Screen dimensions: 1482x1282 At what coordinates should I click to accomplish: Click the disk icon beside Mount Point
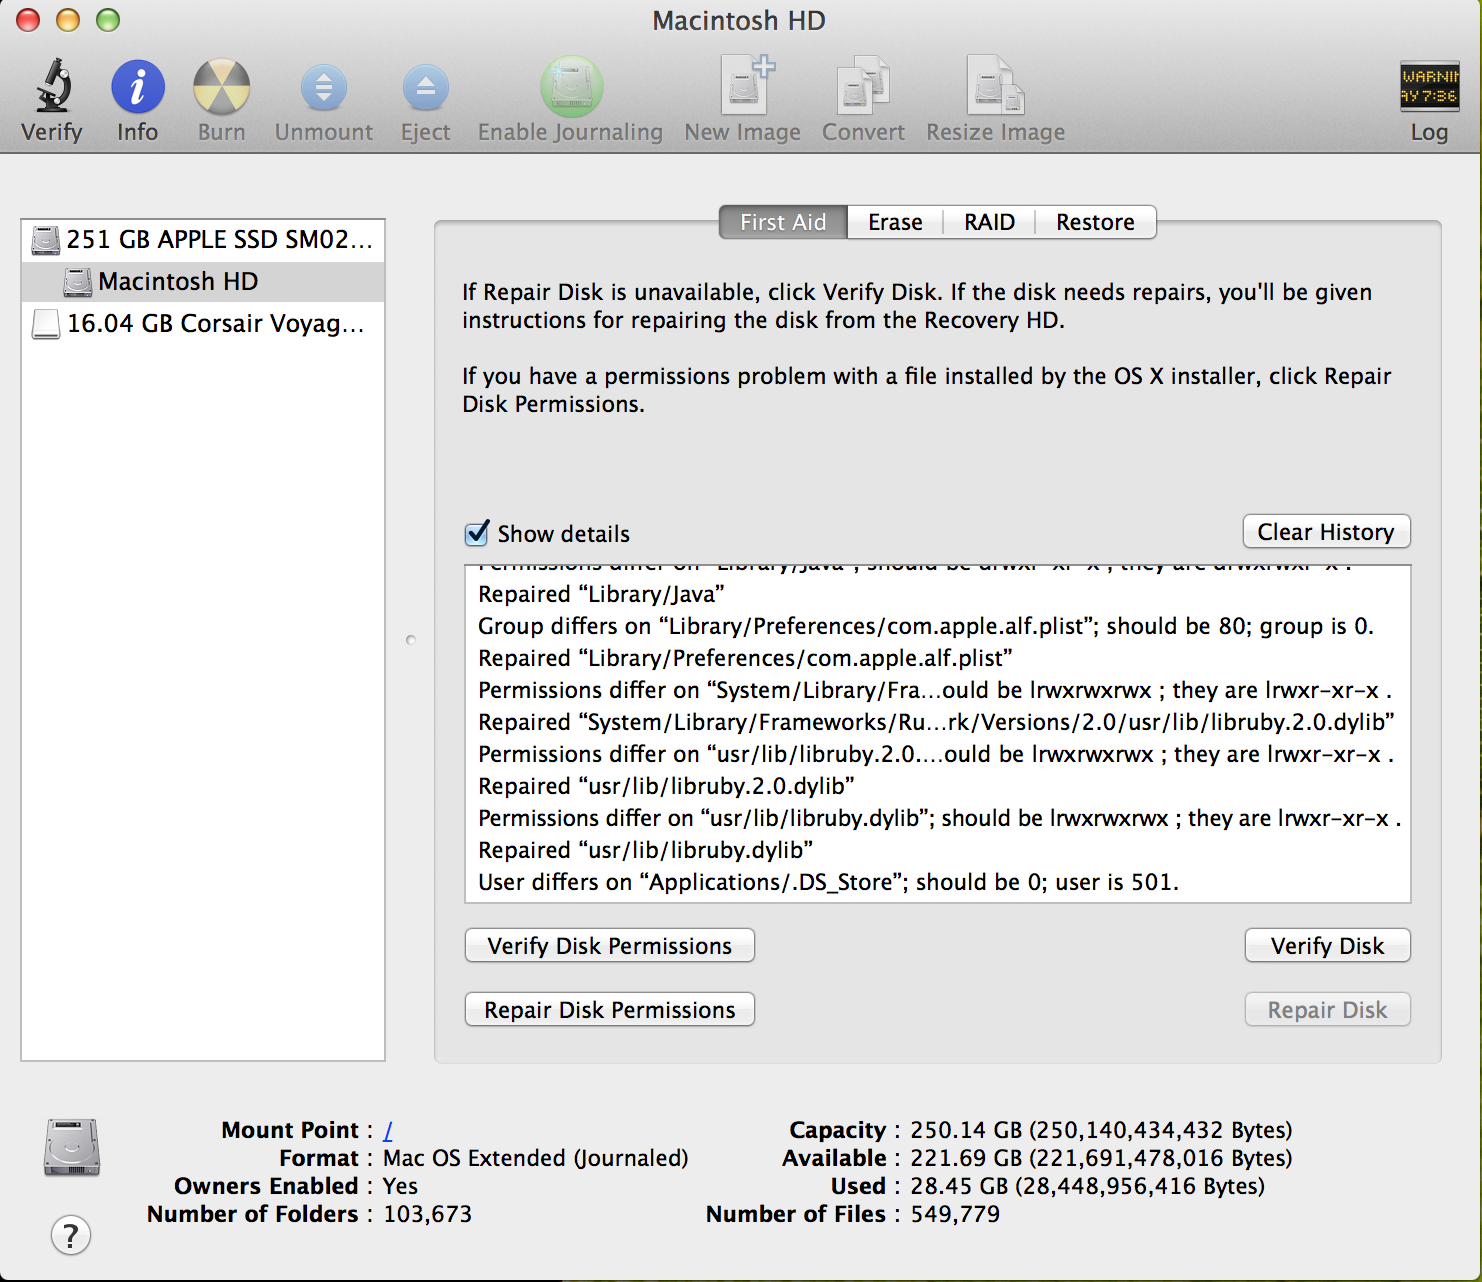(x=72, y=1147)
